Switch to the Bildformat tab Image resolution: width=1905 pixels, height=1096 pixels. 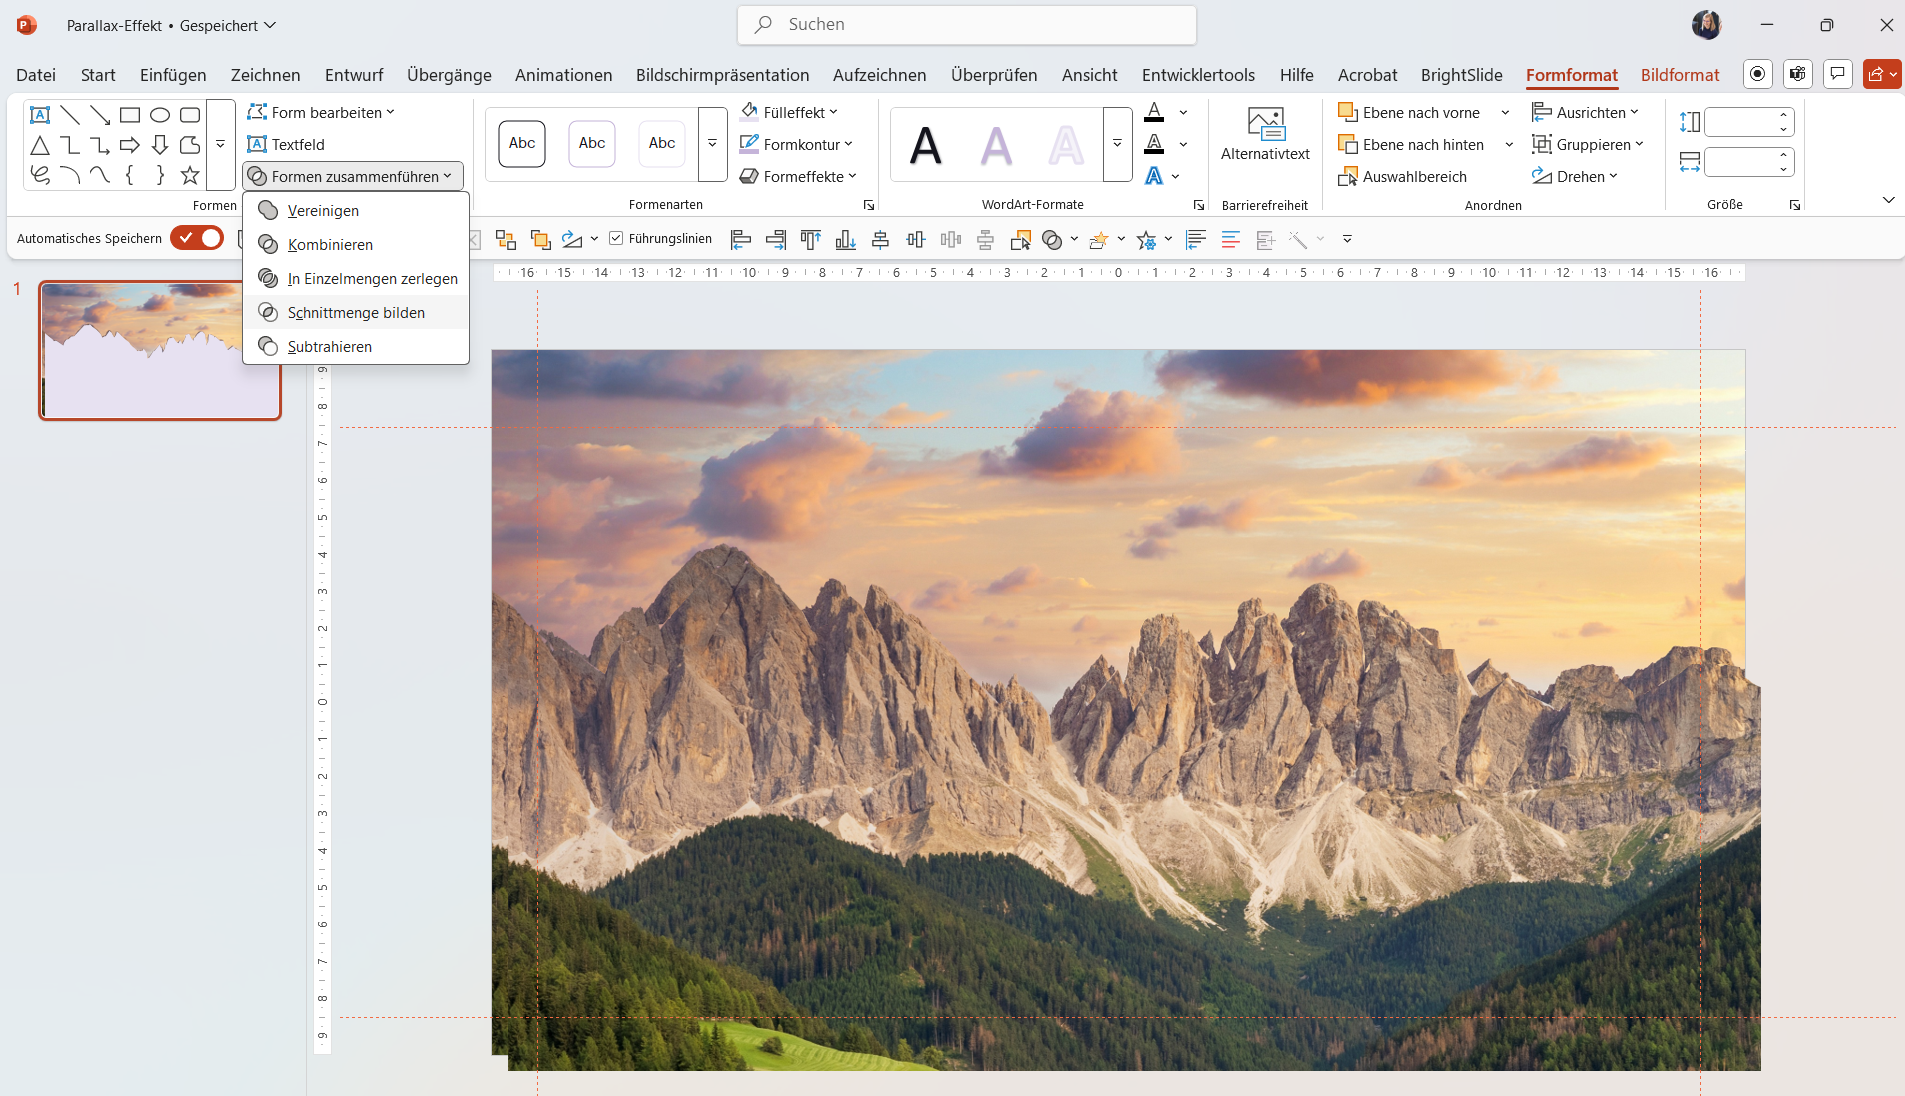point(1680,75)
